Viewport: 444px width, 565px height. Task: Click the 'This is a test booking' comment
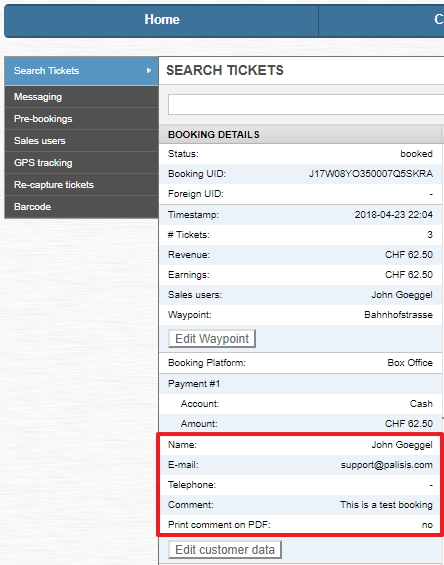386,505
